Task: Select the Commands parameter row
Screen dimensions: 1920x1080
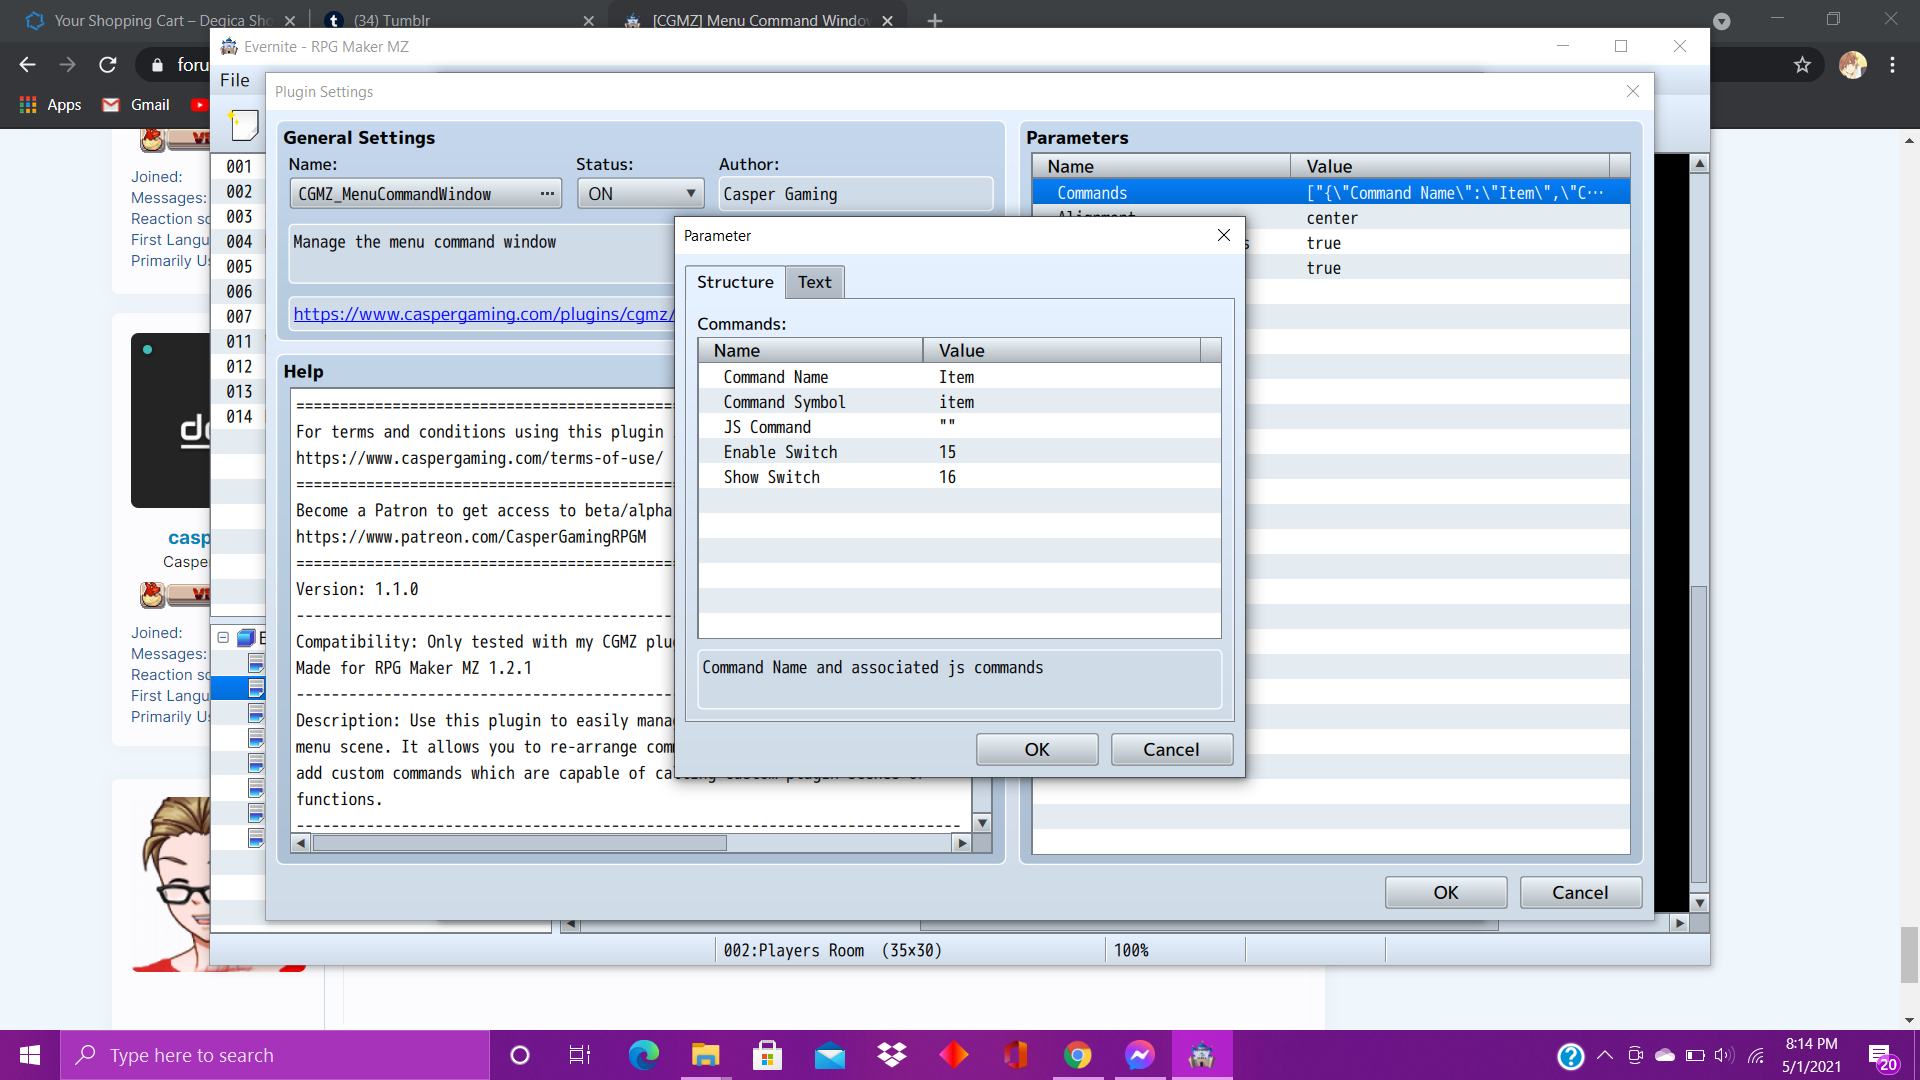Action: 1331,193
